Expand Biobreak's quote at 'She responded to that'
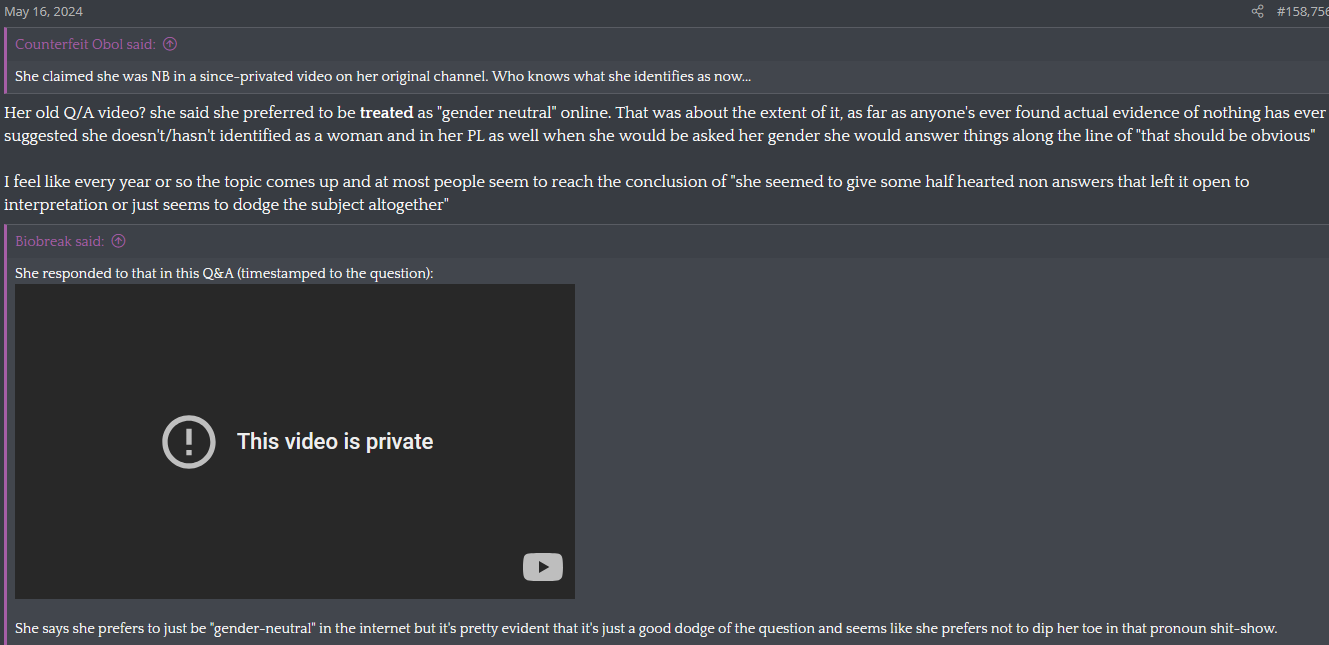This screenshot has height=645, width=1329. [x=224, y=273]
